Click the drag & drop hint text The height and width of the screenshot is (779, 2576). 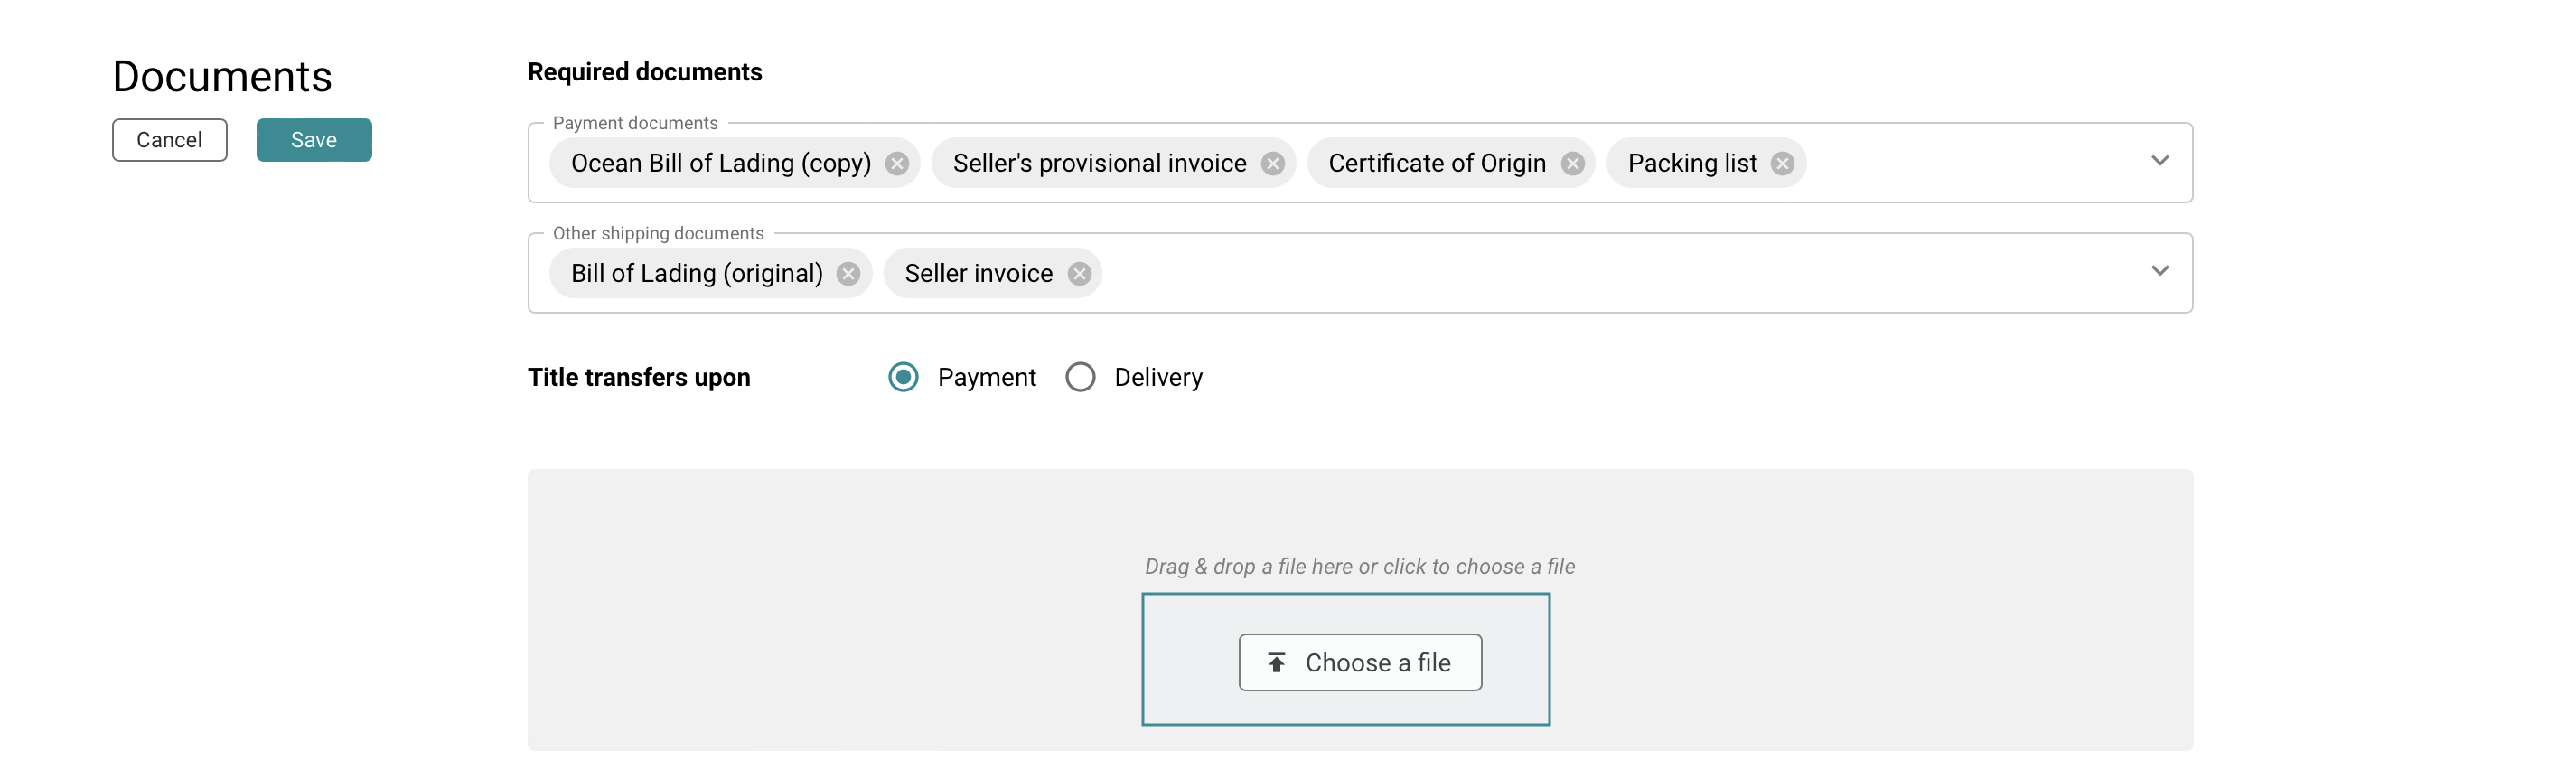point(1359,566)
